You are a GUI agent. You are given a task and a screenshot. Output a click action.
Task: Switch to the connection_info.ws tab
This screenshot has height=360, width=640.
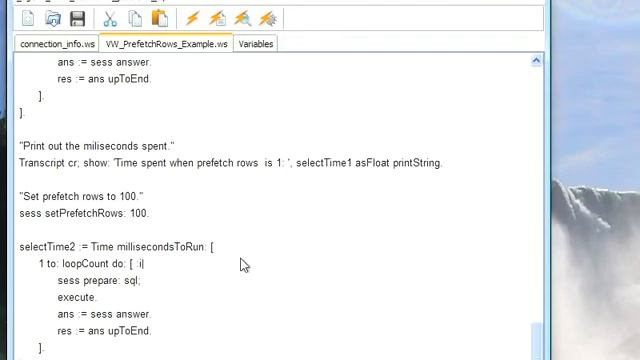(57, 44)
